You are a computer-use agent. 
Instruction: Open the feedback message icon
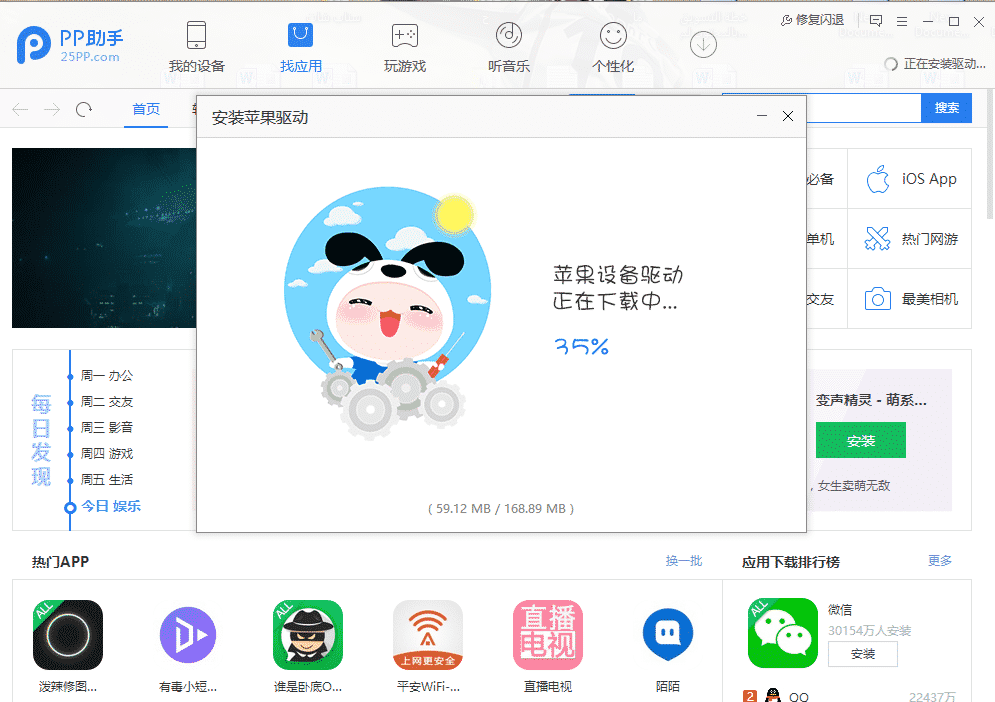point(876,21)
